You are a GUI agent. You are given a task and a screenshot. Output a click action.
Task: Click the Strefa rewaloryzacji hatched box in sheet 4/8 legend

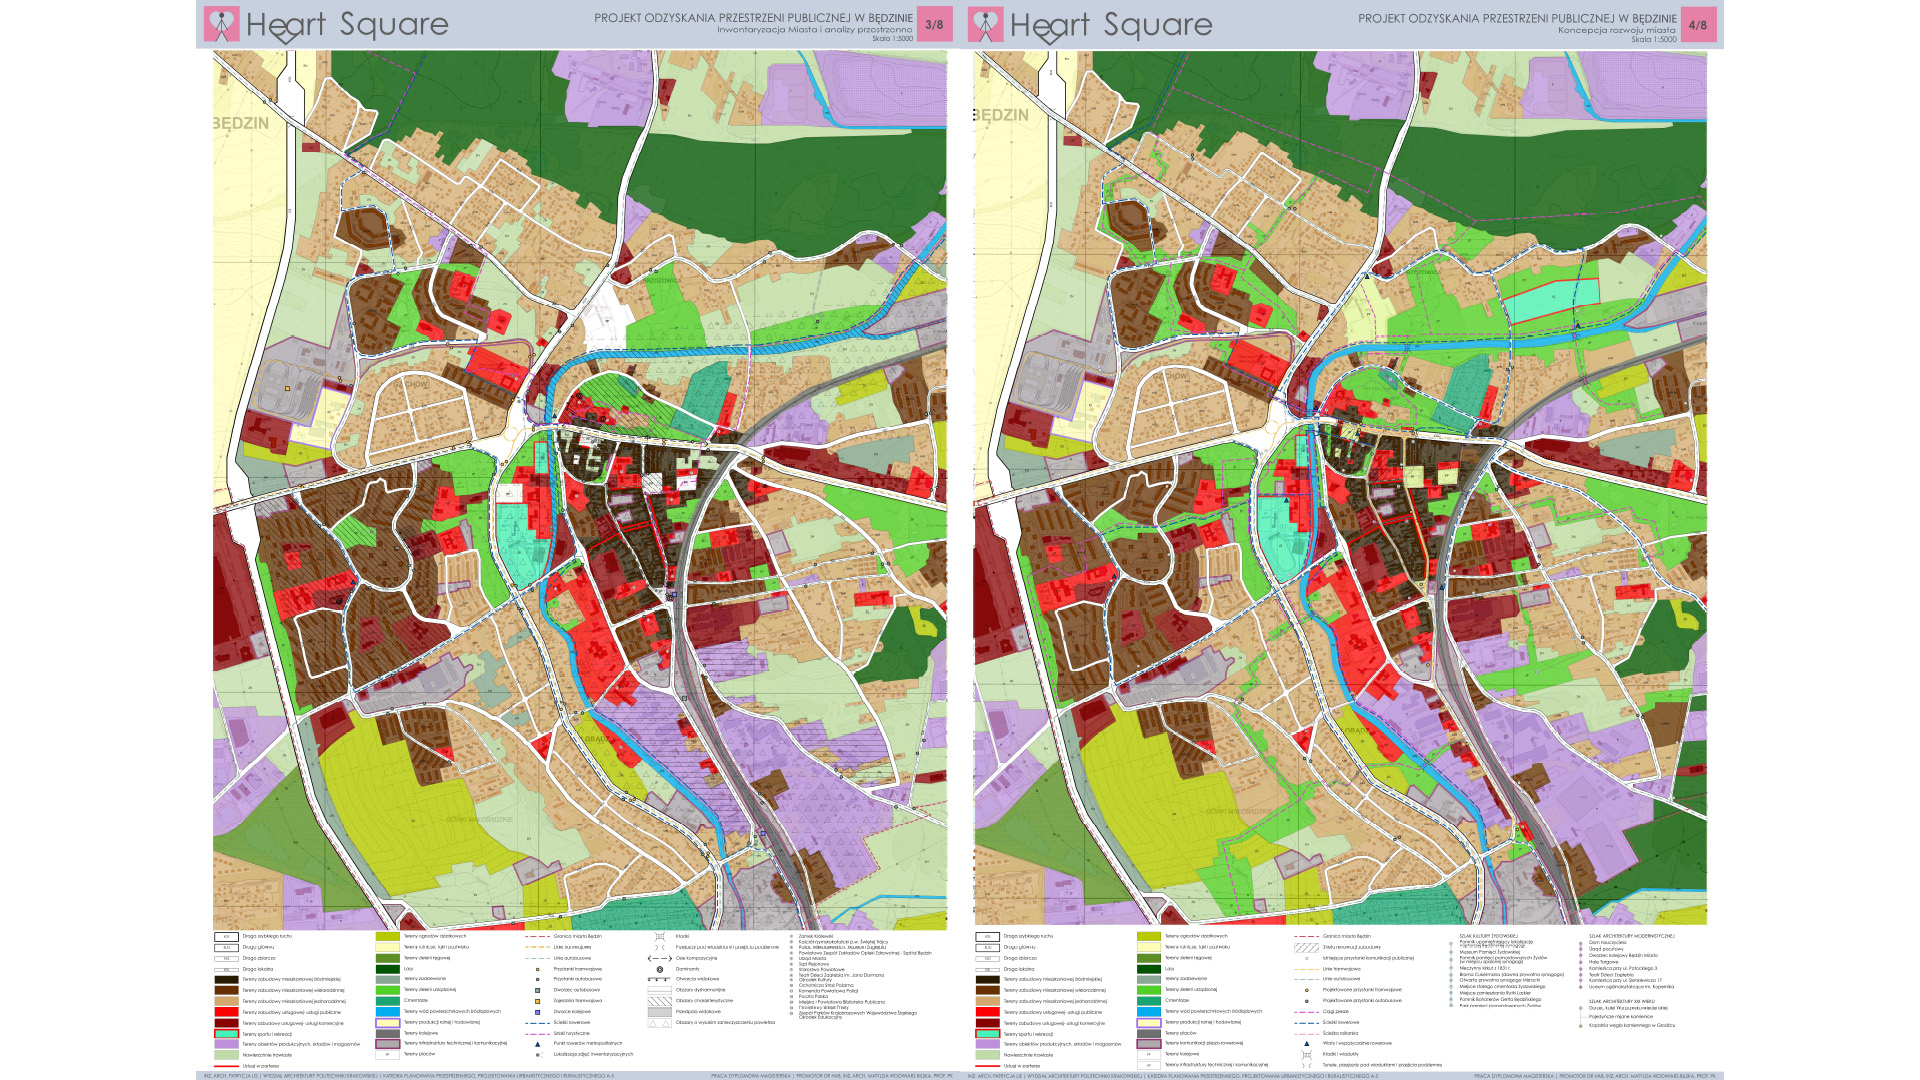coord(1306,947)
